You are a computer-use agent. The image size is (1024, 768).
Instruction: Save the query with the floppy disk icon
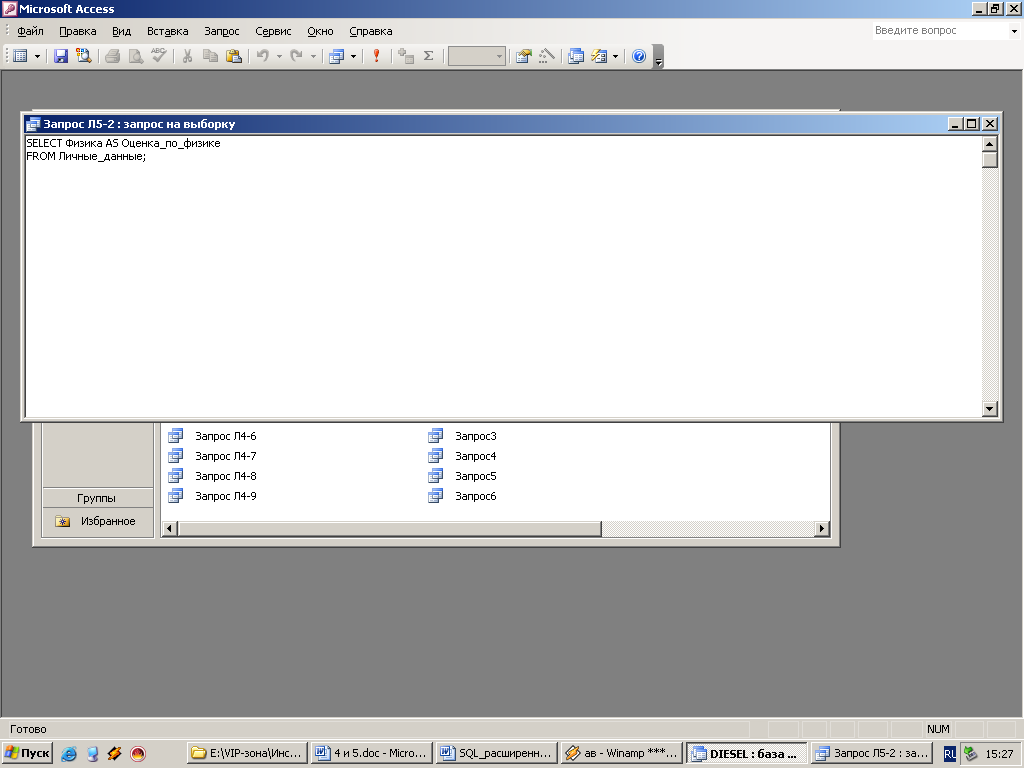tap(61, 56)
